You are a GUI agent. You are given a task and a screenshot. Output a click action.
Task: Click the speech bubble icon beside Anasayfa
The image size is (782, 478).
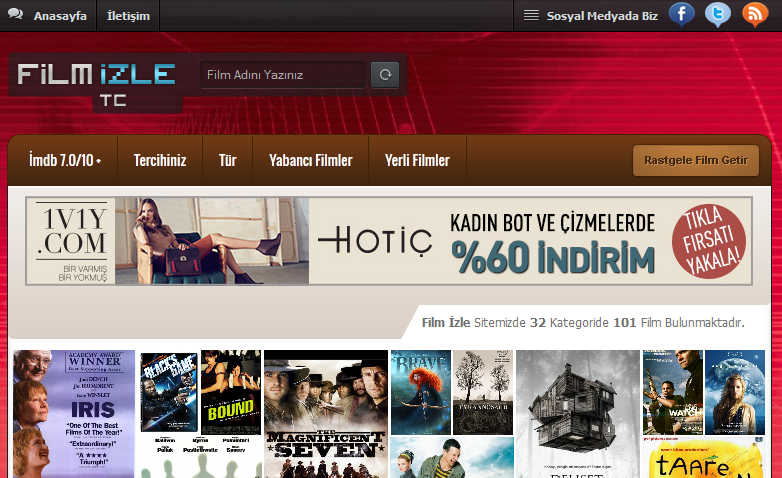pyautogui.click(x=15, y=14)
